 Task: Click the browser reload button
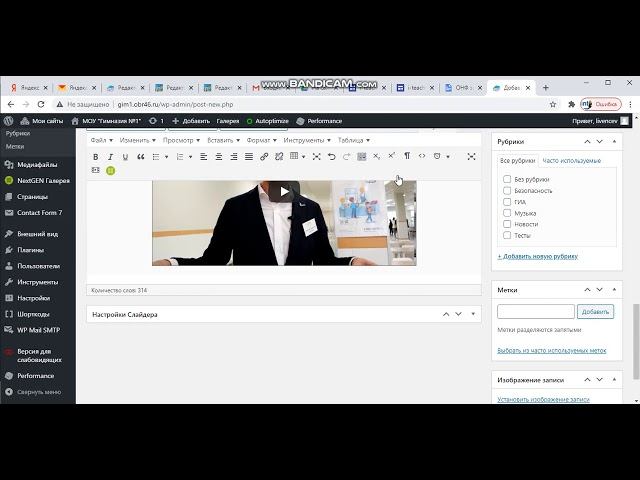(x=41, y=104)
